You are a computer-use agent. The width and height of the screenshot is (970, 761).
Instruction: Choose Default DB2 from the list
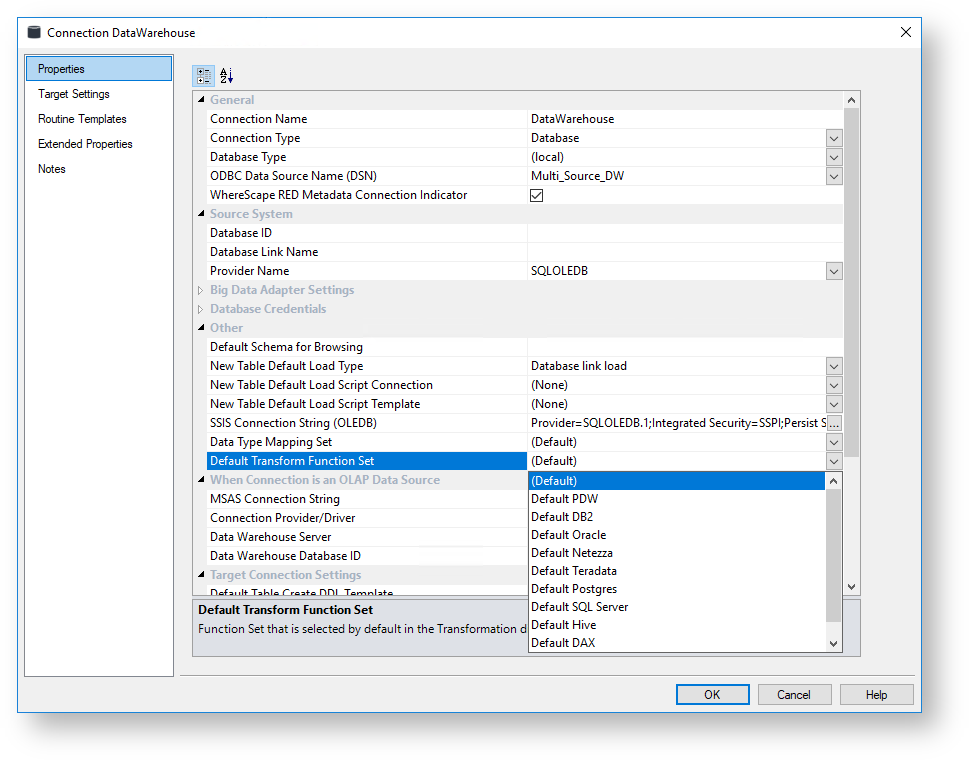pos(677,517)
